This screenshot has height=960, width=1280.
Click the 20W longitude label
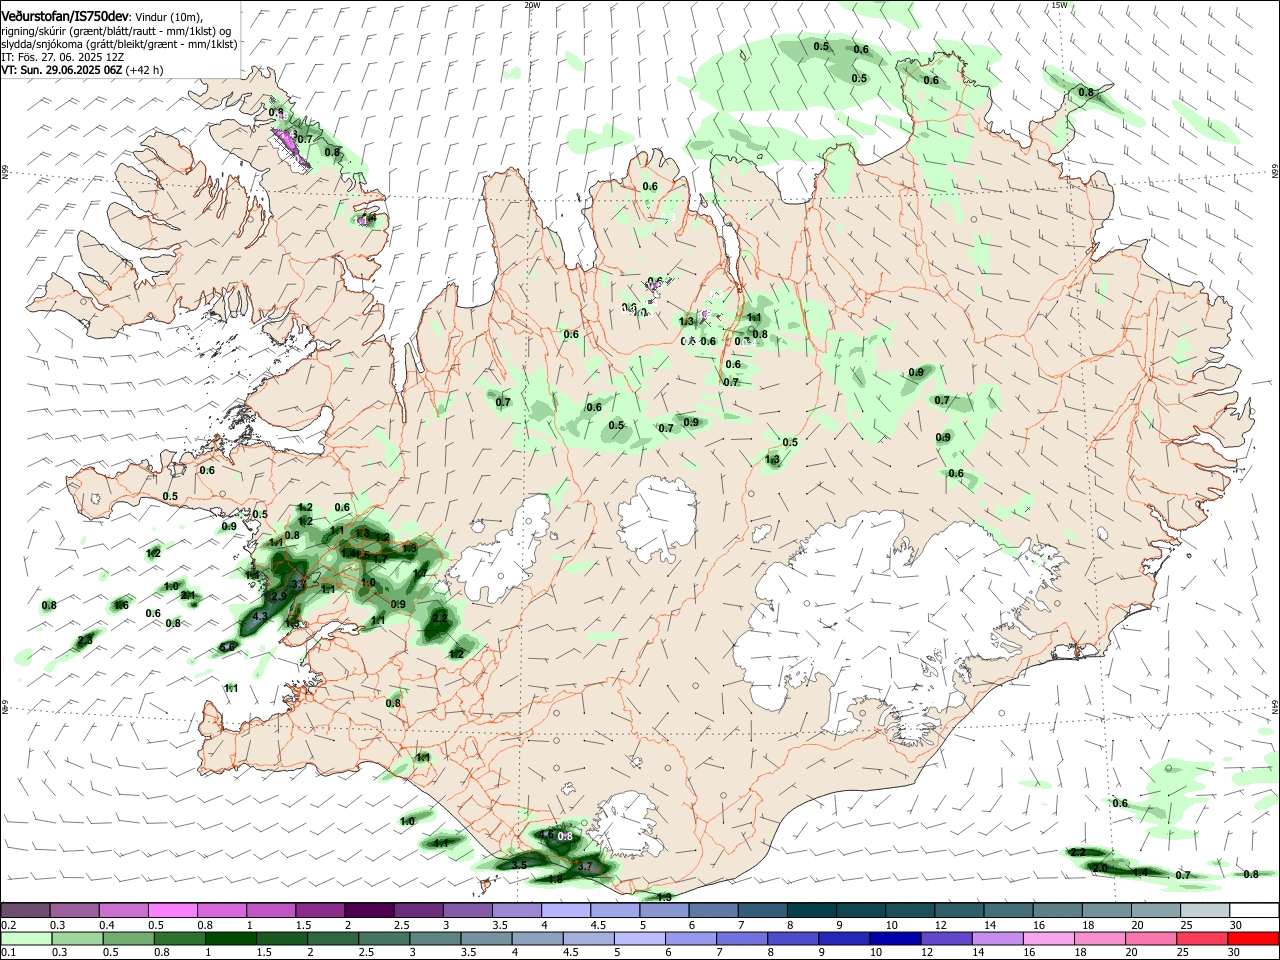coord(532,5)
